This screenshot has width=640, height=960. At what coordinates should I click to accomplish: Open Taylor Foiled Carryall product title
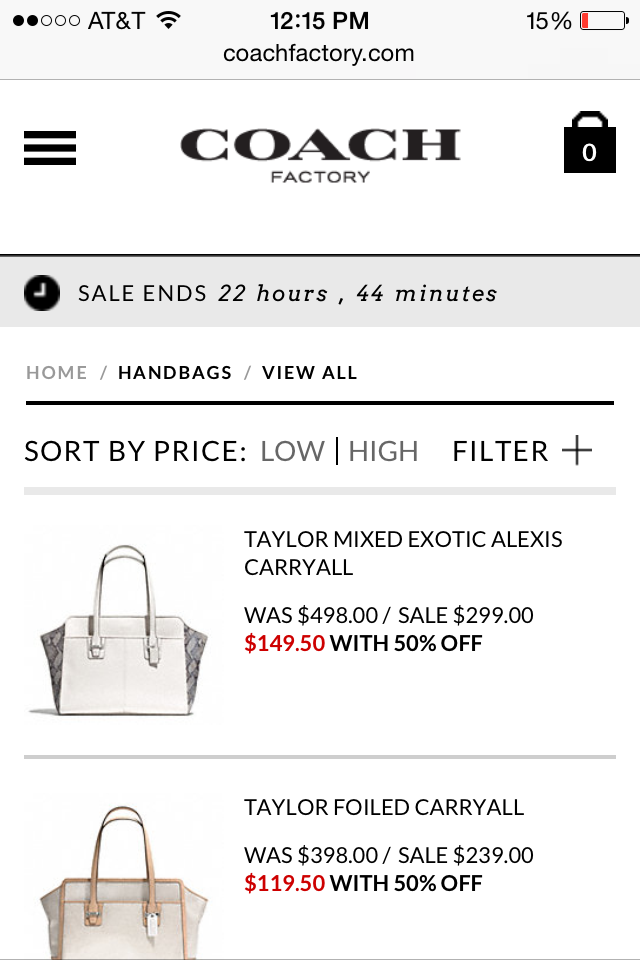(384, 808)
